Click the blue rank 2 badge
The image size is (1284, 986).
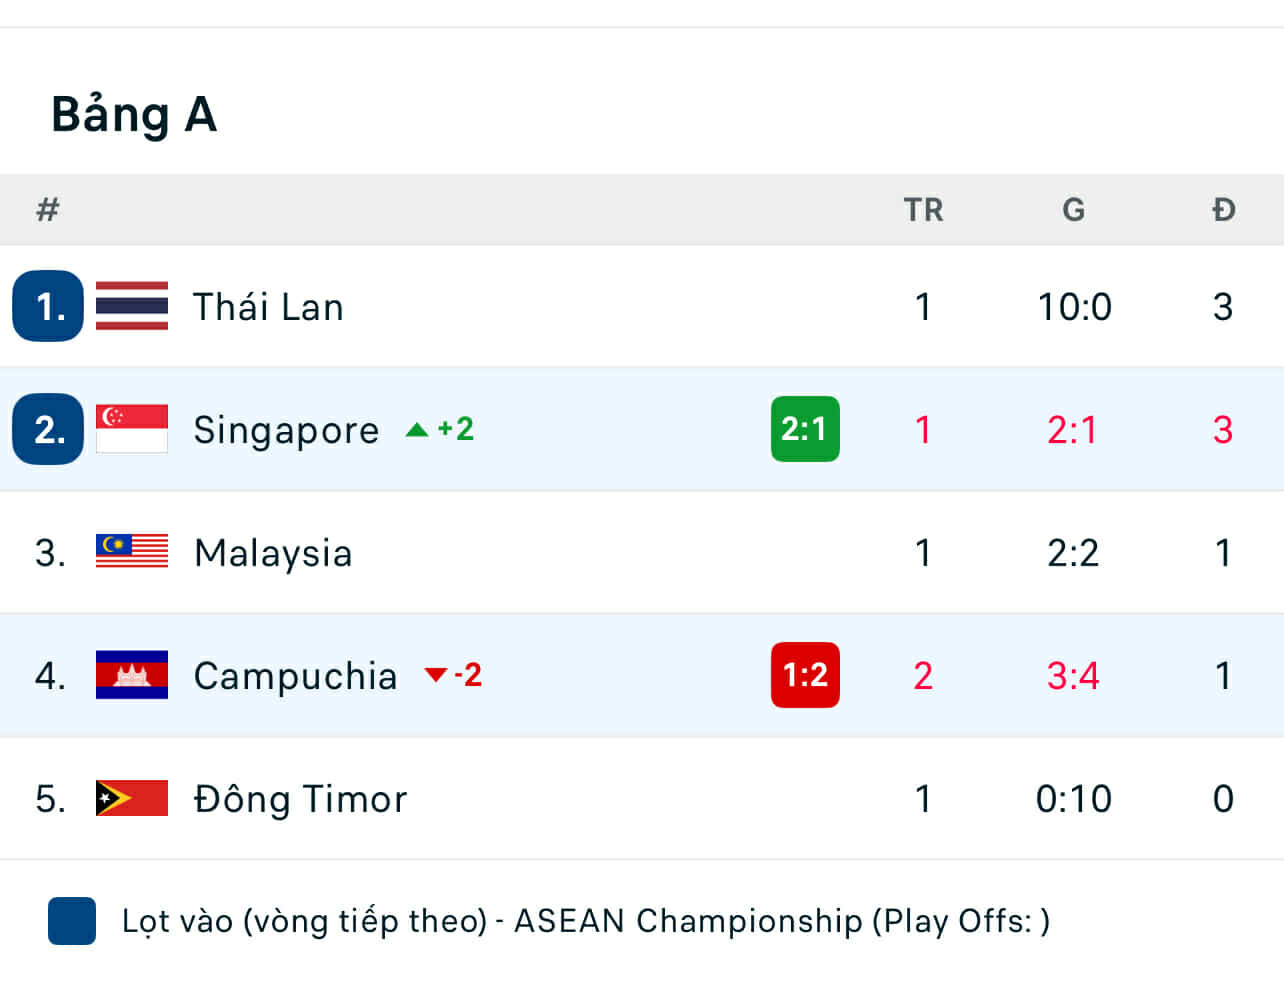(x=48, y=429)
